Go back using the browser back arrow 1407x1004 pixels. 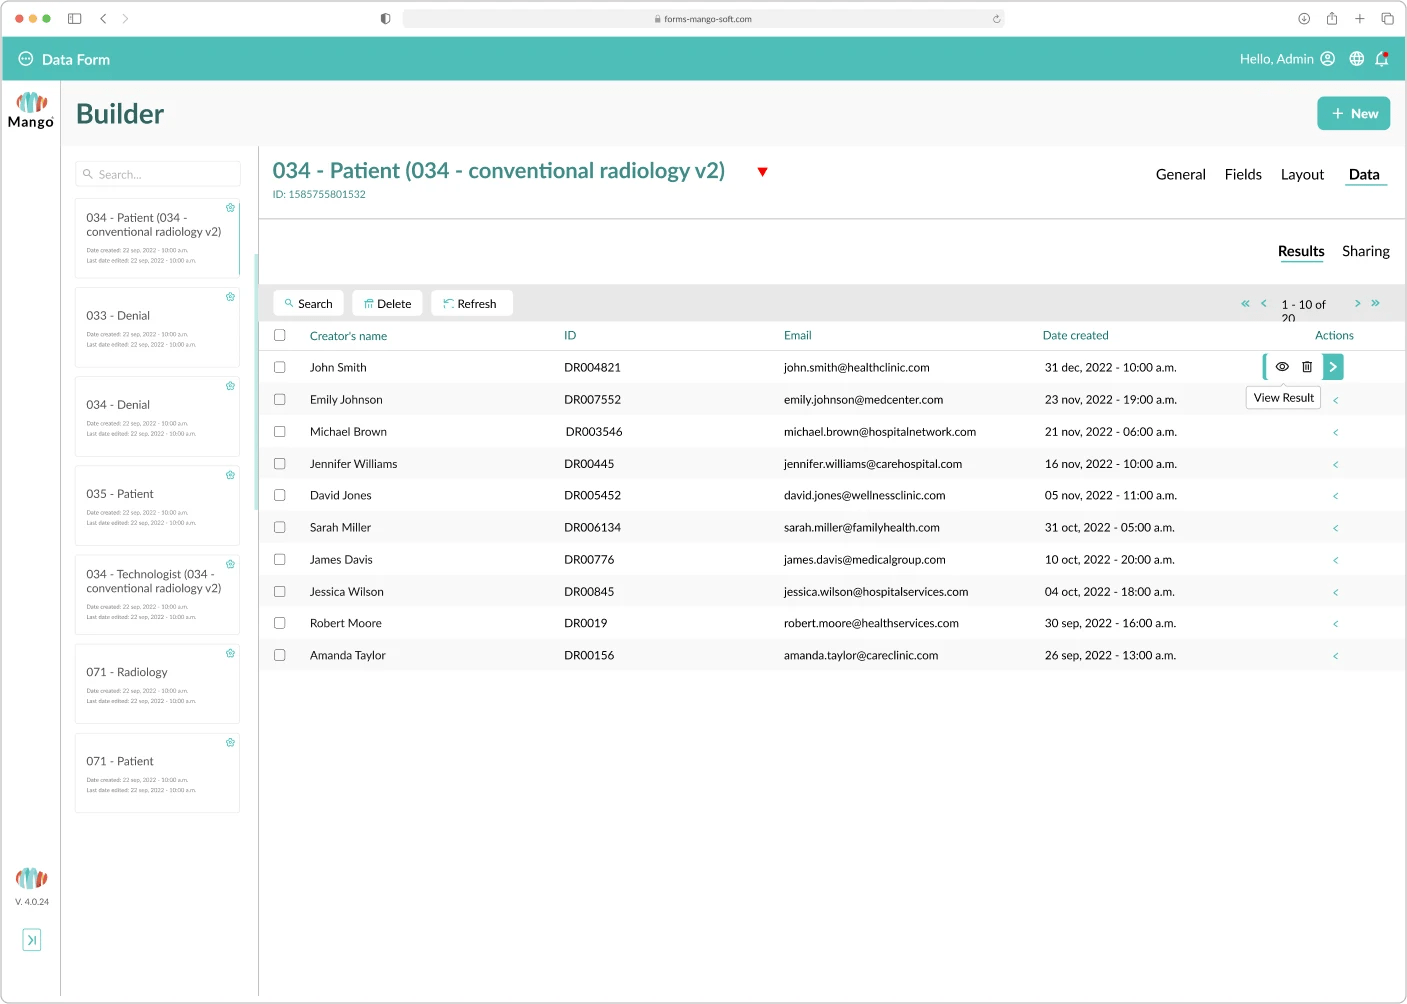point(103,18)
